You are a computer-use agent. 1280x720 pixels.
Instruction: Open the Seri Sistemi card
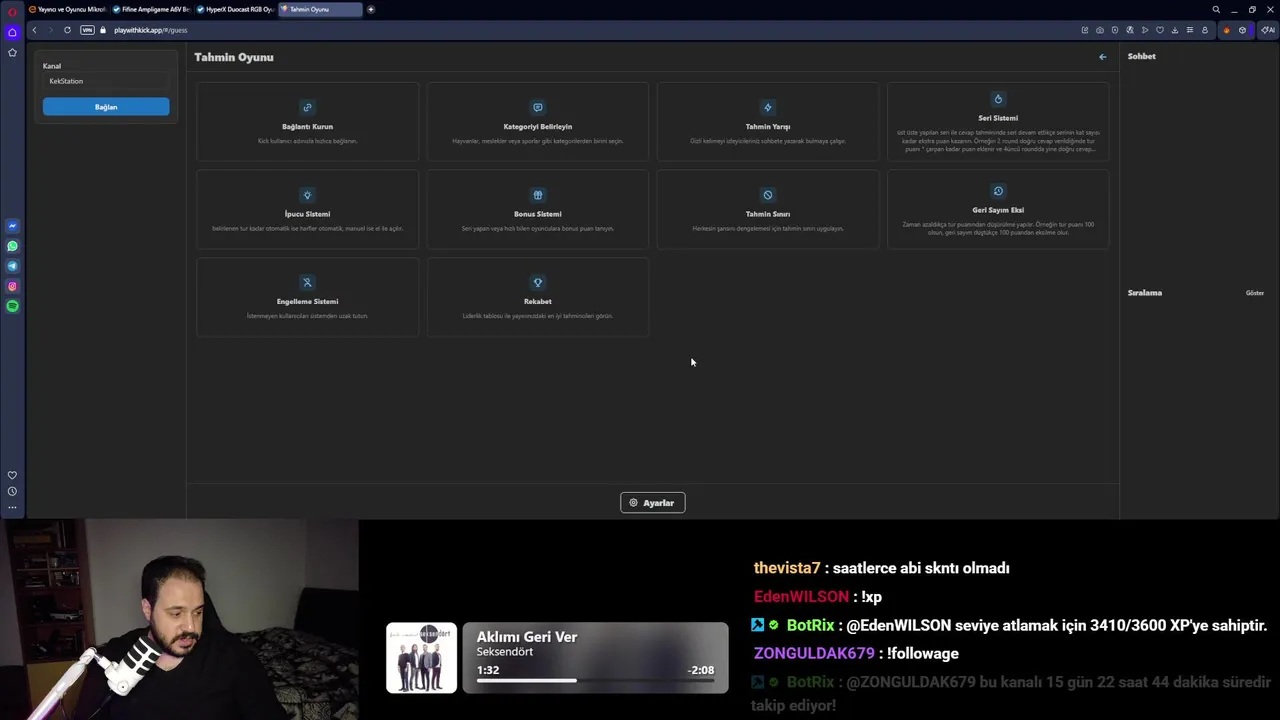click(998, 122)
